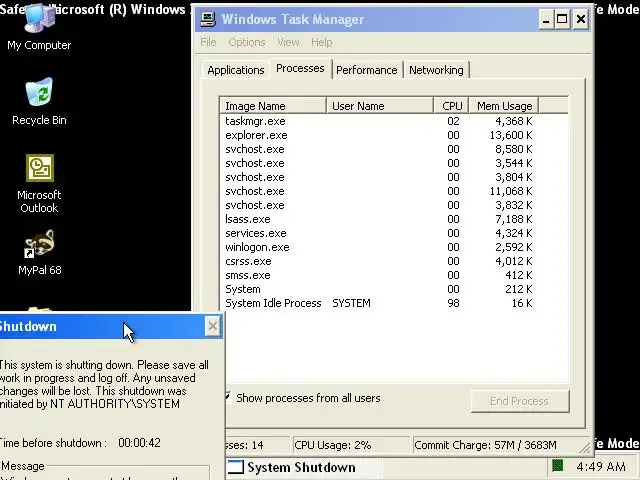Viewport: 640px width, 480px height.
Task: Click the 98 CPU value for idle process
Action: (x=453, y=303)
